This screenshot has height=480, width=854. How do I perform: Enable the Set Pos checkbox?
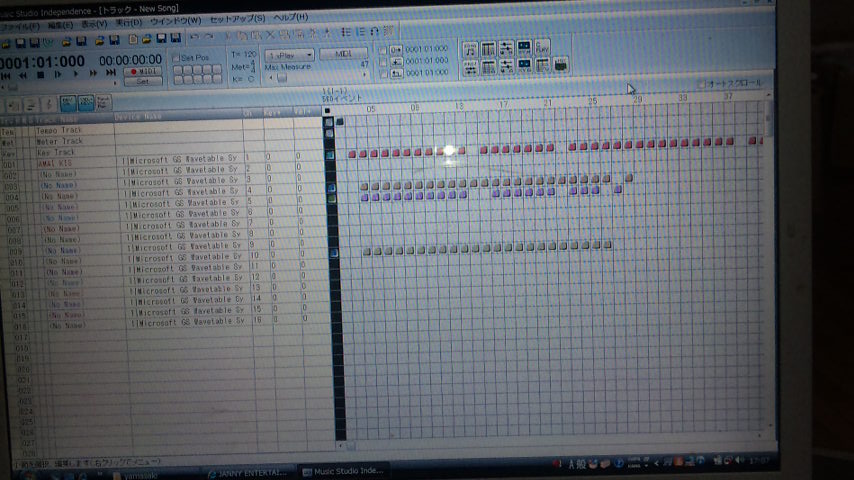coord(177,58)
